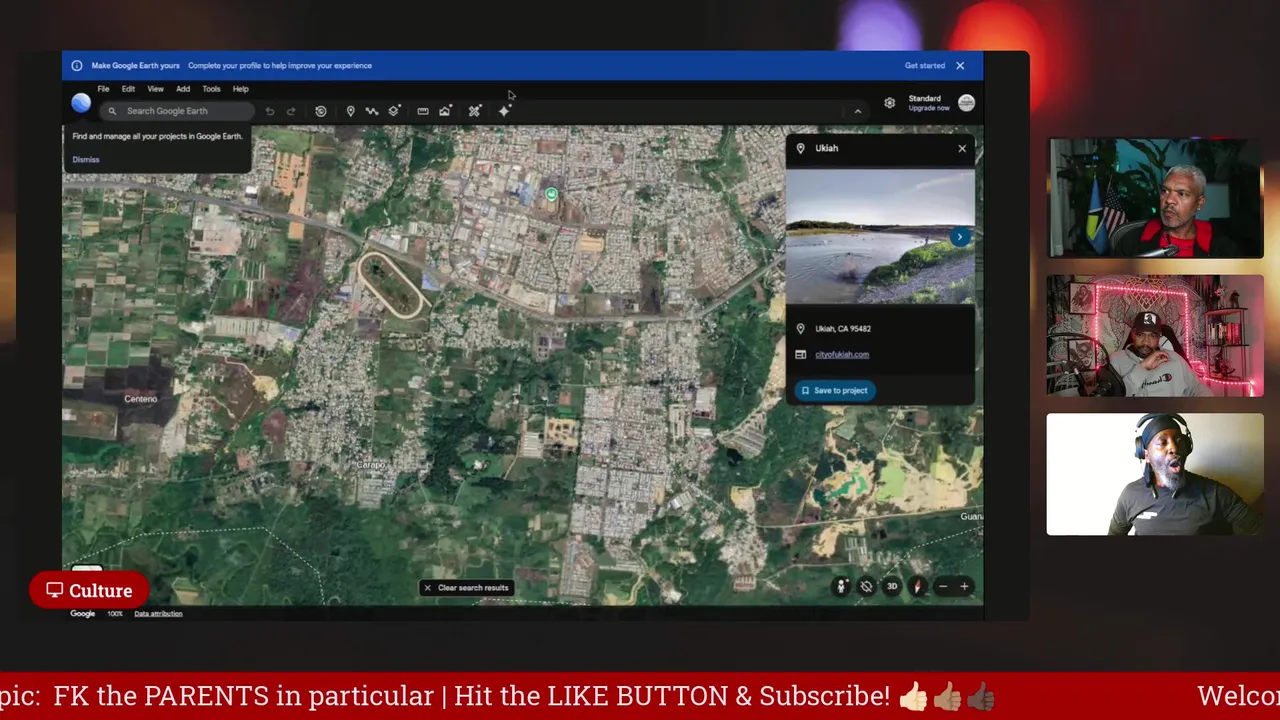
Task: Open the View menu
Action: pyautogui.click(x=155, y=89)
